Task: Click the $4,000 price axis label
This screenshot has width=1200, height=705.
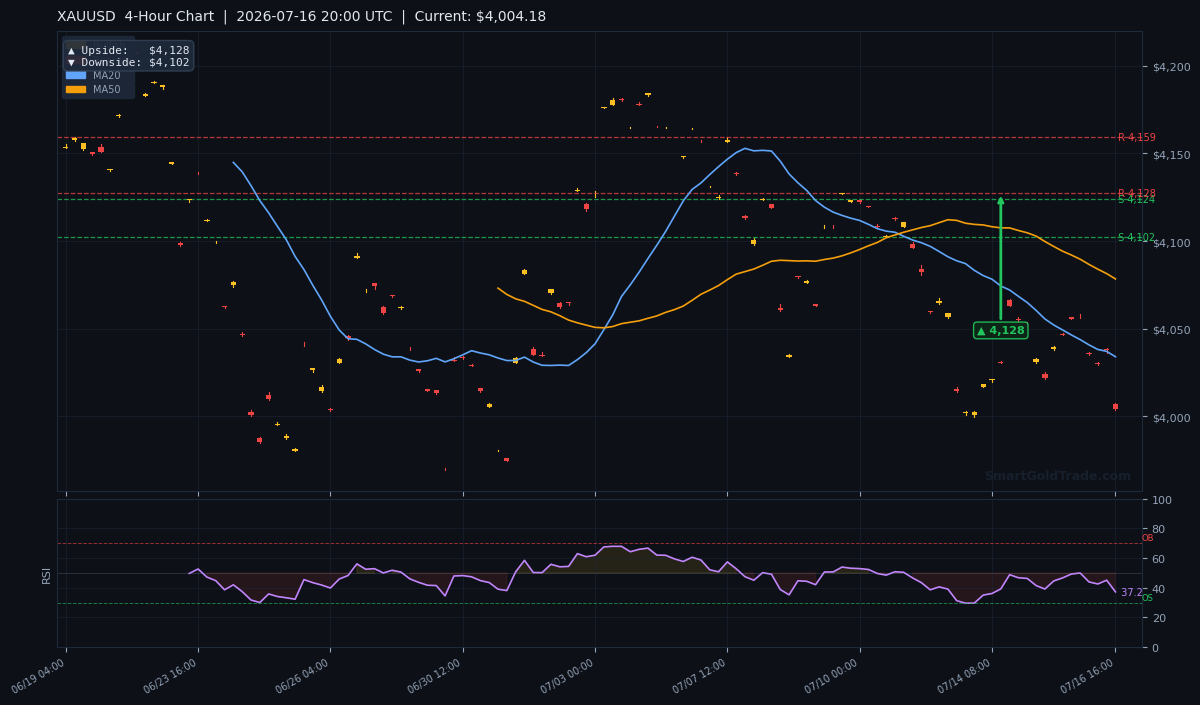Action: click(x=1171, y=418)
